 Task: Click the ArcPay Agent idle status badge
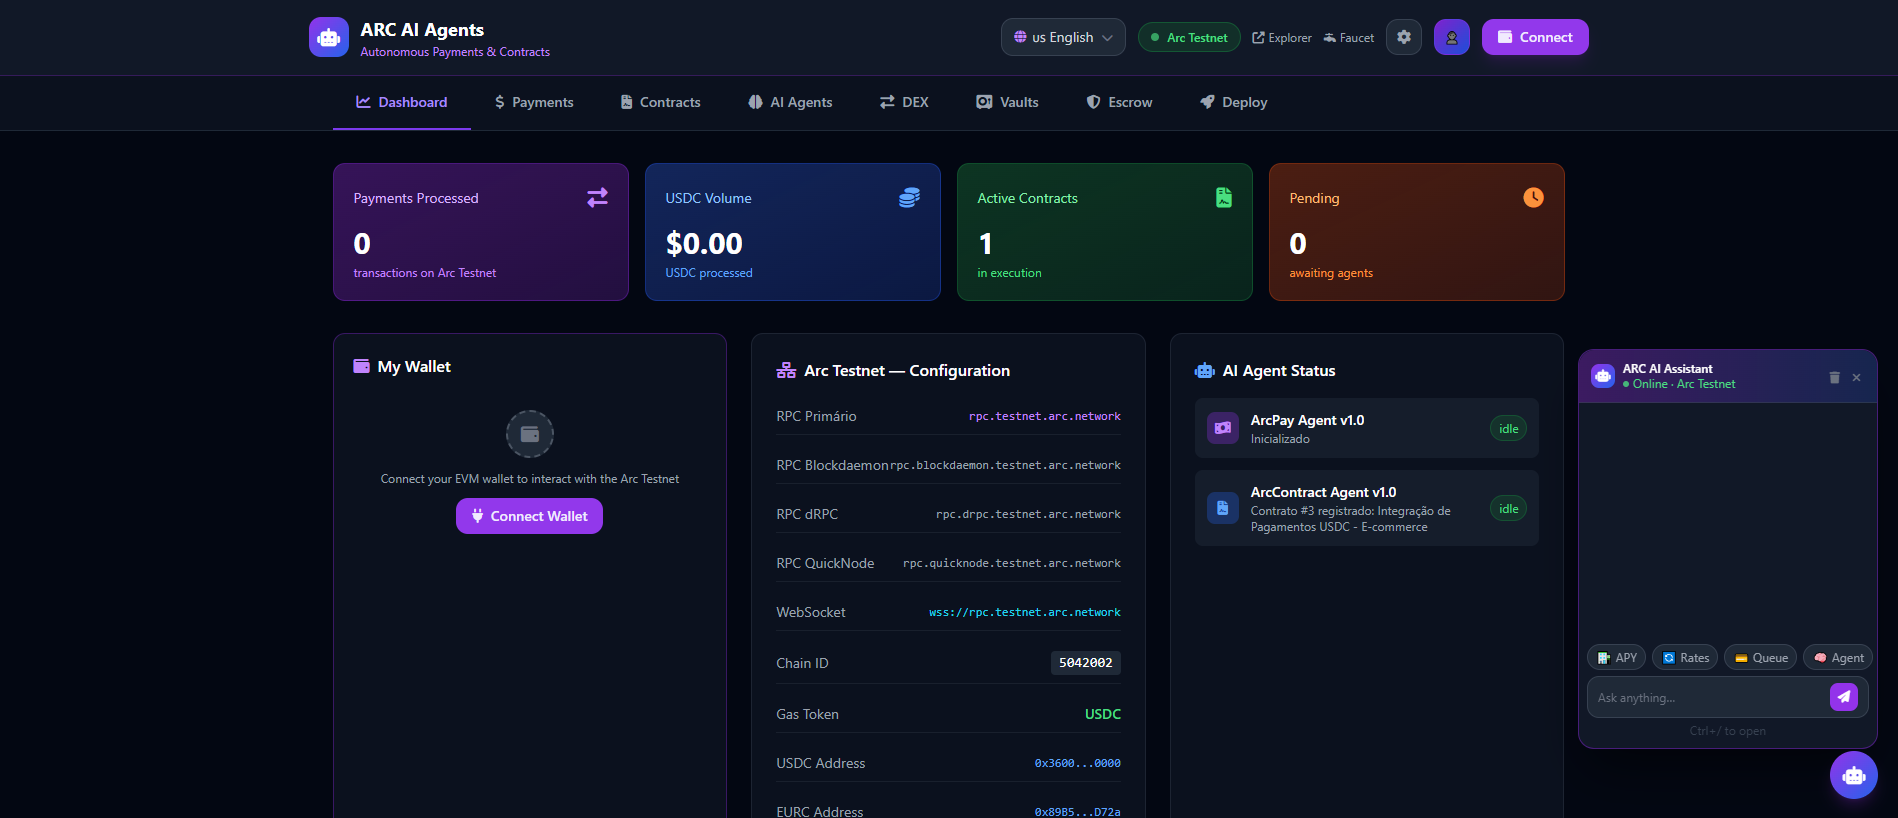coord(1508,428)
